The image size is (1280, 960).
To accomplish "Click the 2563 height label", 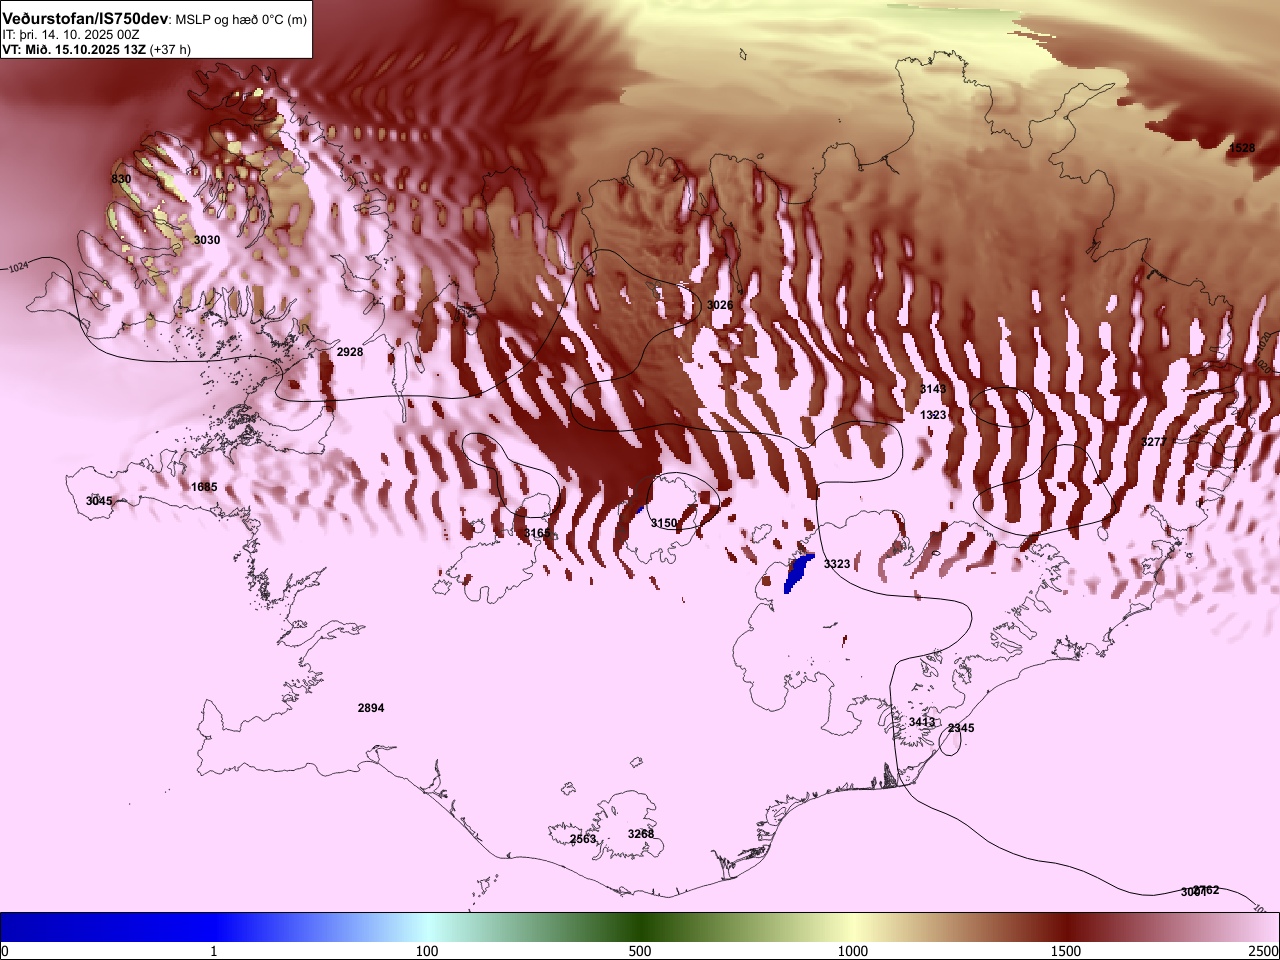I will [x=583, y=839].
